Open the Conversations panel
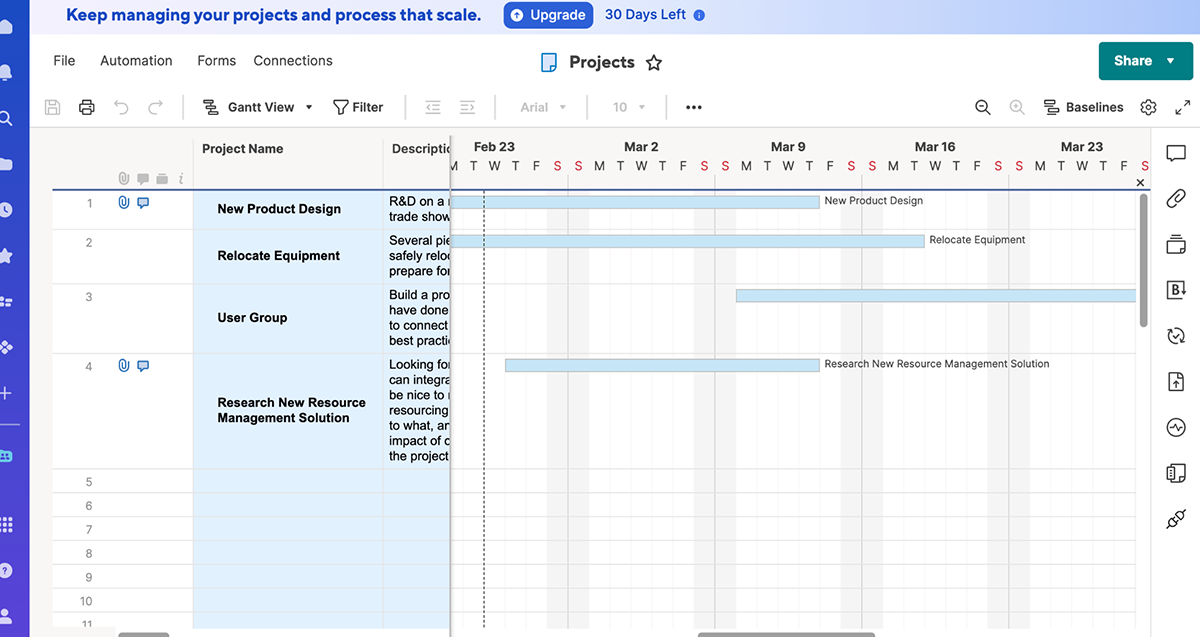 [1176, 154]
